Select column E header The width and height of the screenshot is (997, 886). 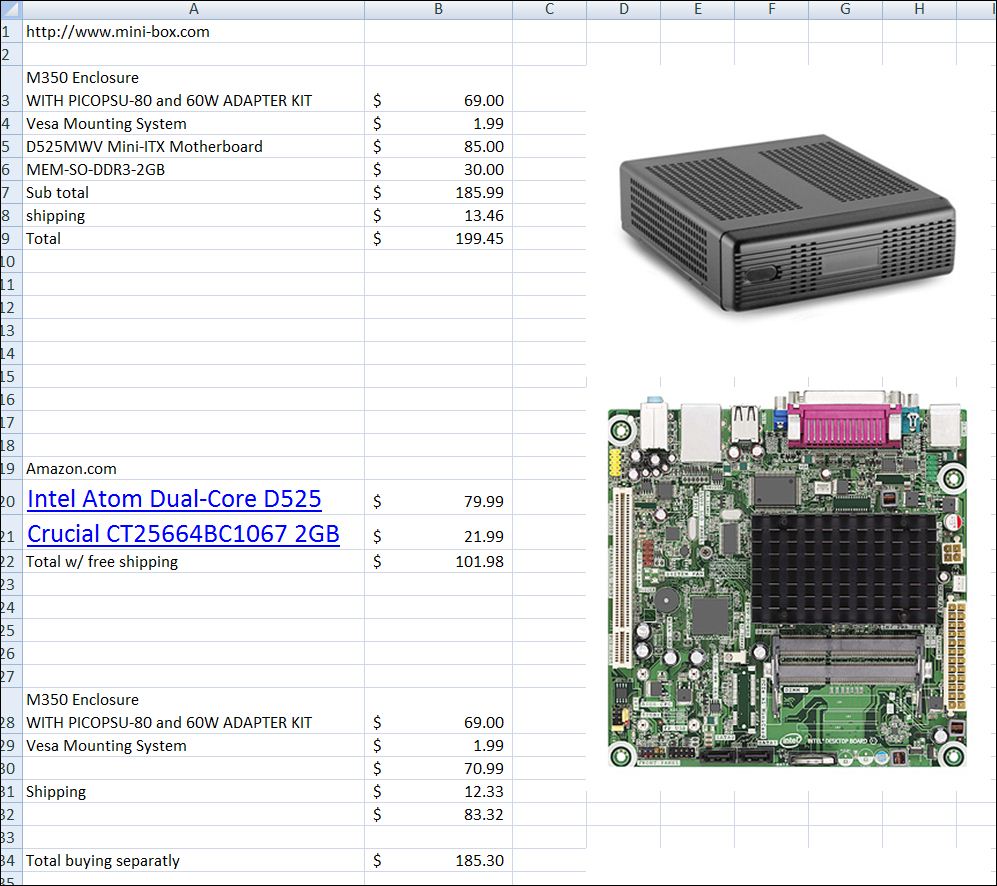pos(698,9)
